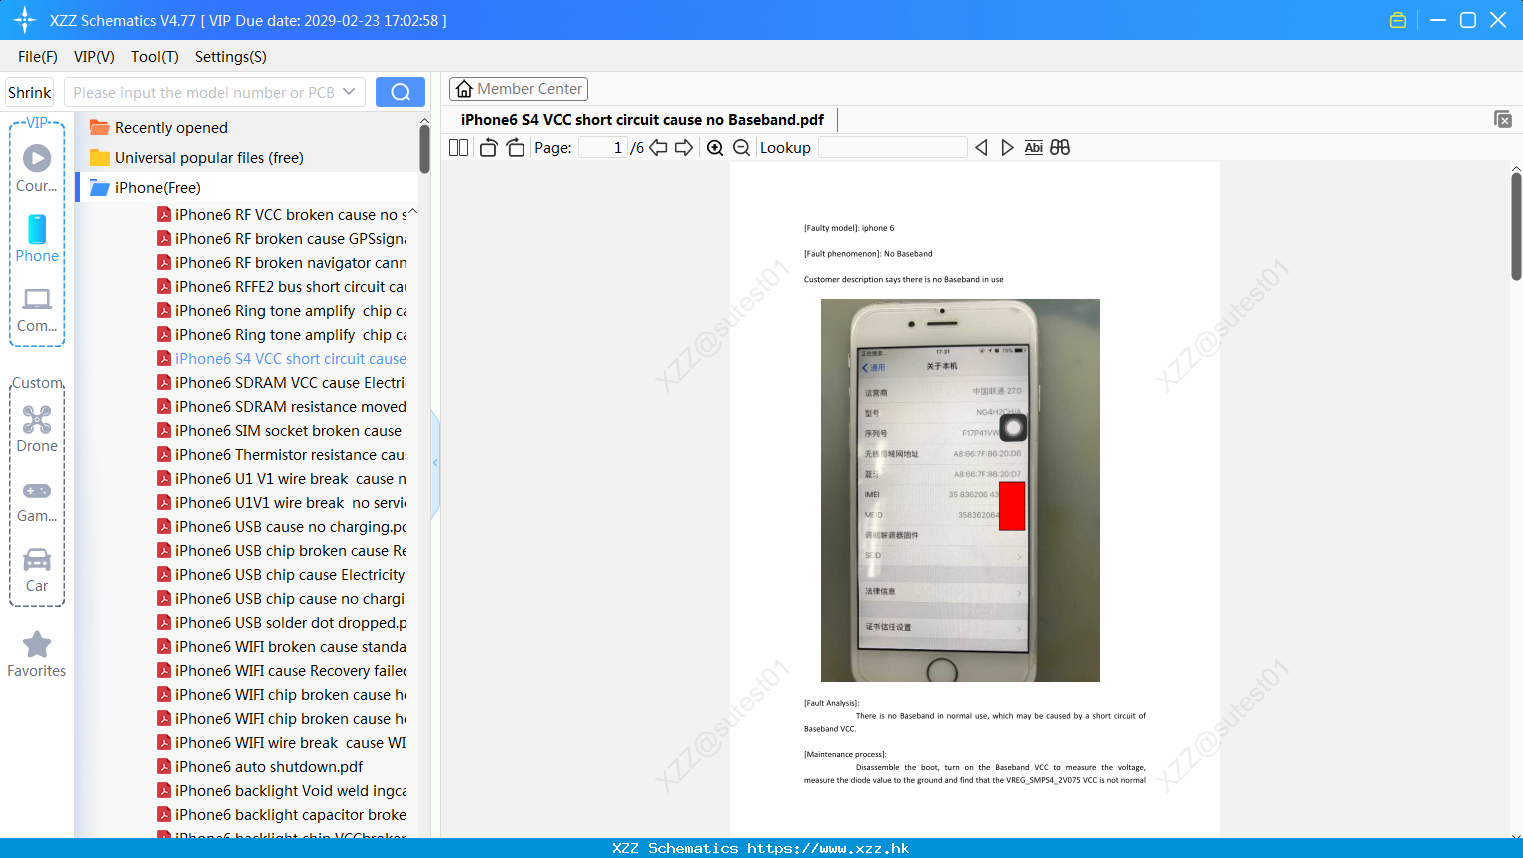
Task: Open iPhone6 USB solder dot dropped file
Action: 282,622
